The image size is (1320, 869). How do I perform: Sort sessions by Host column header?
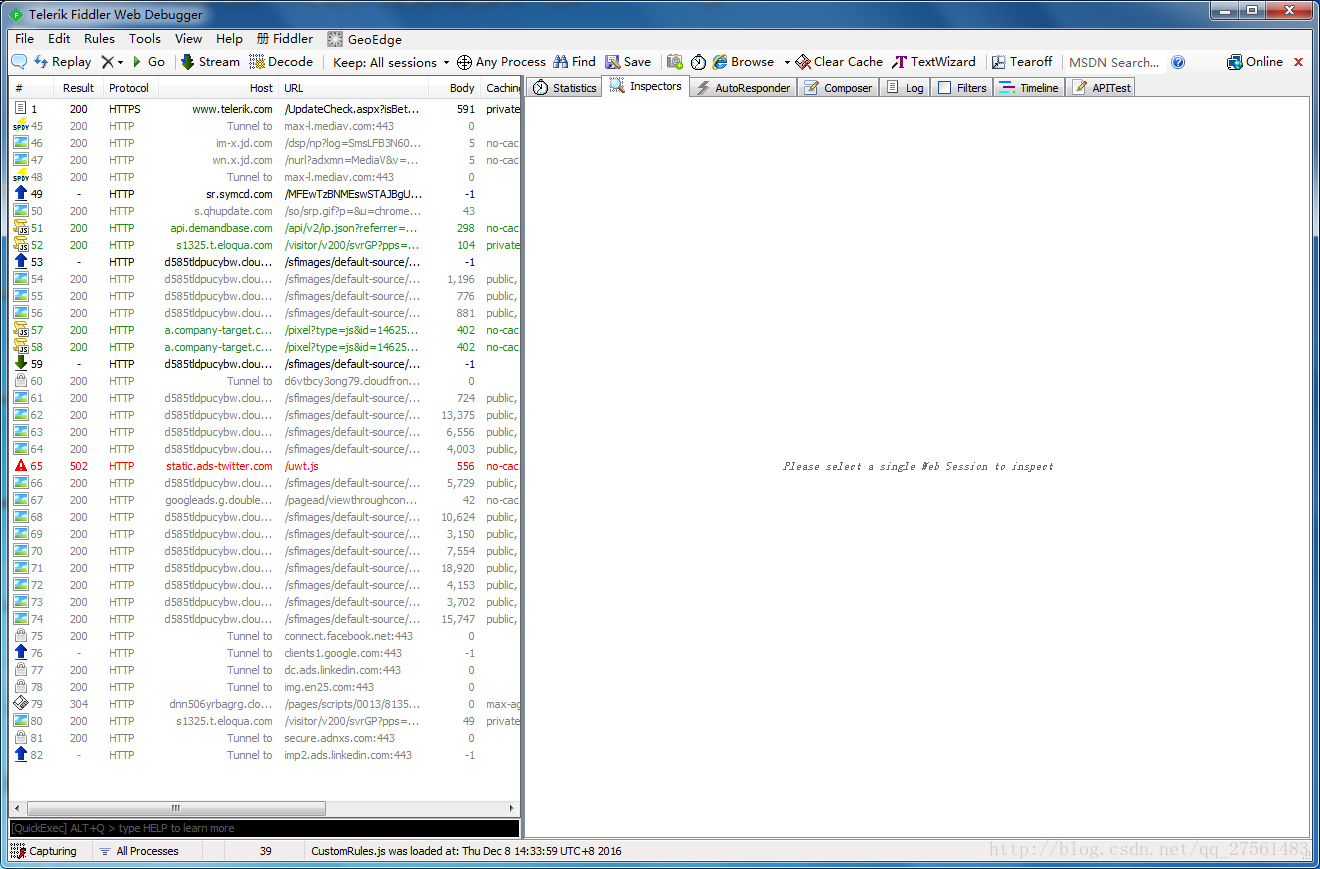218,88
